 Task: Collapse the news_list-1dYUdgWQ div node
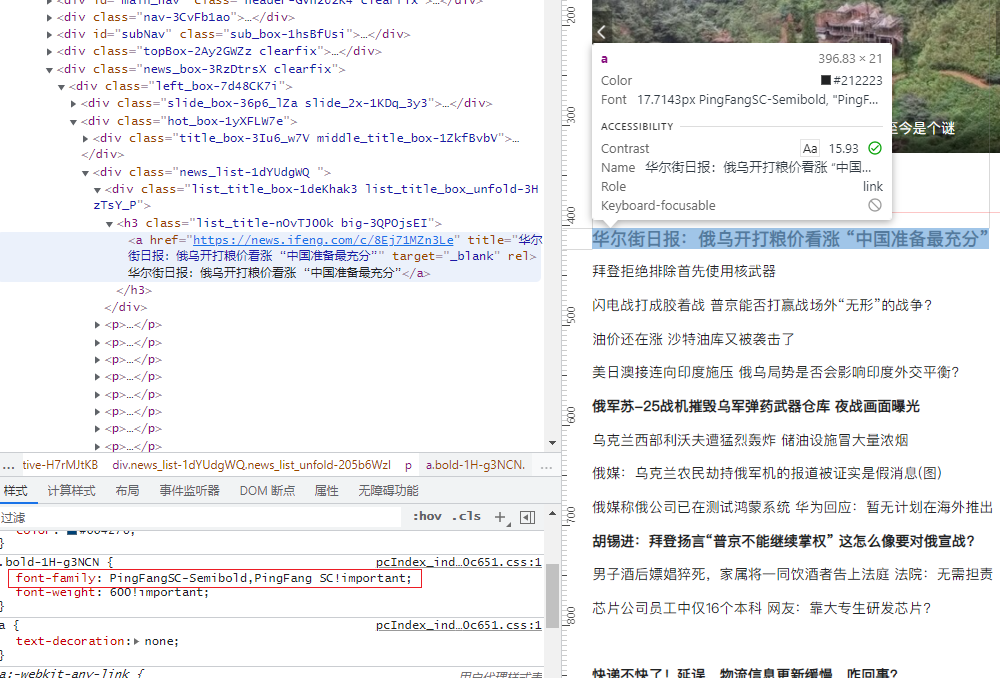85,173
